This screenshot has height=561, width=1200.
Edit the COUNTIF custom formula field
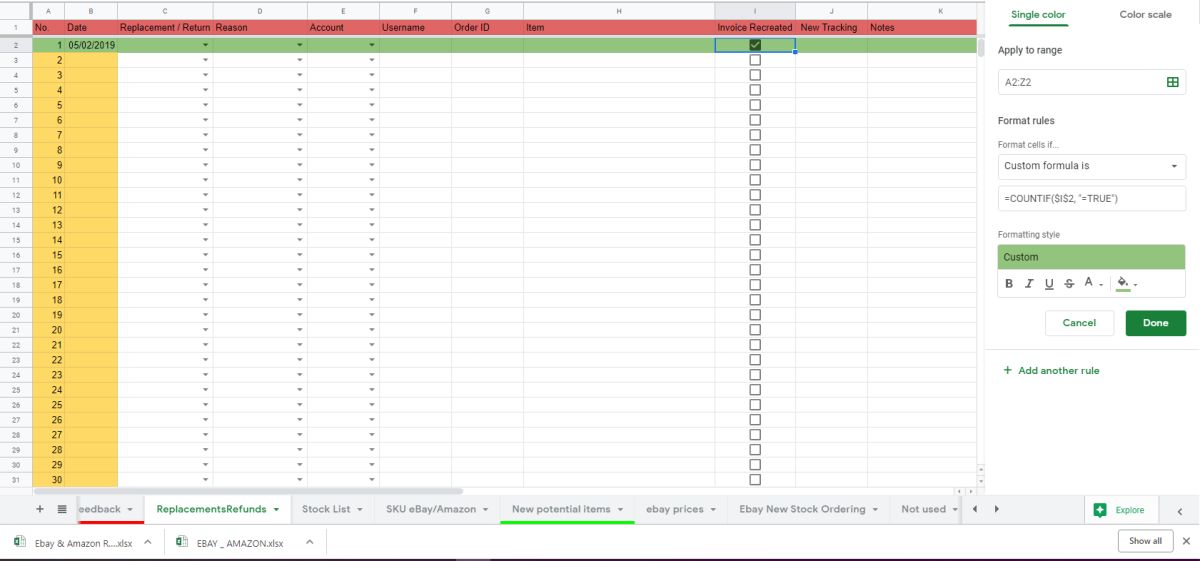[1091, 198]
